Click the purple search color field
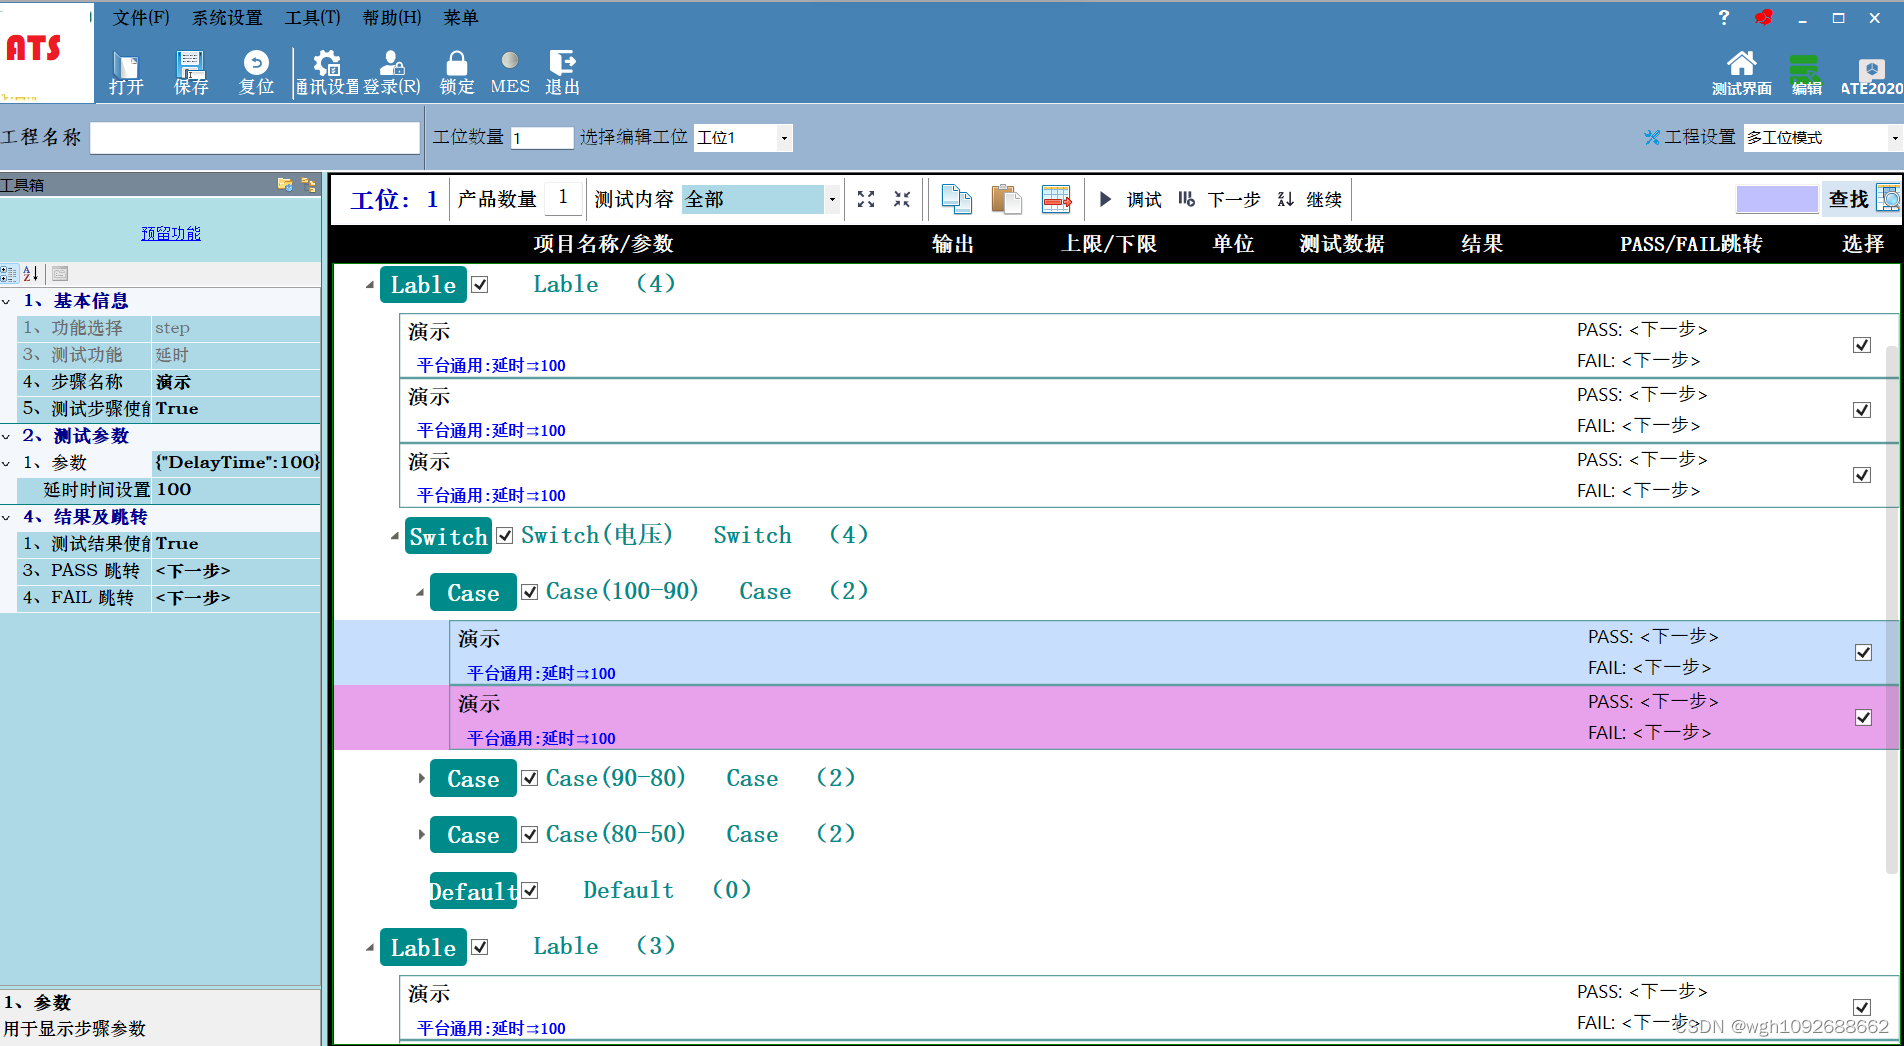The image size is (1904, 1046). click(x=1777, y=199)
